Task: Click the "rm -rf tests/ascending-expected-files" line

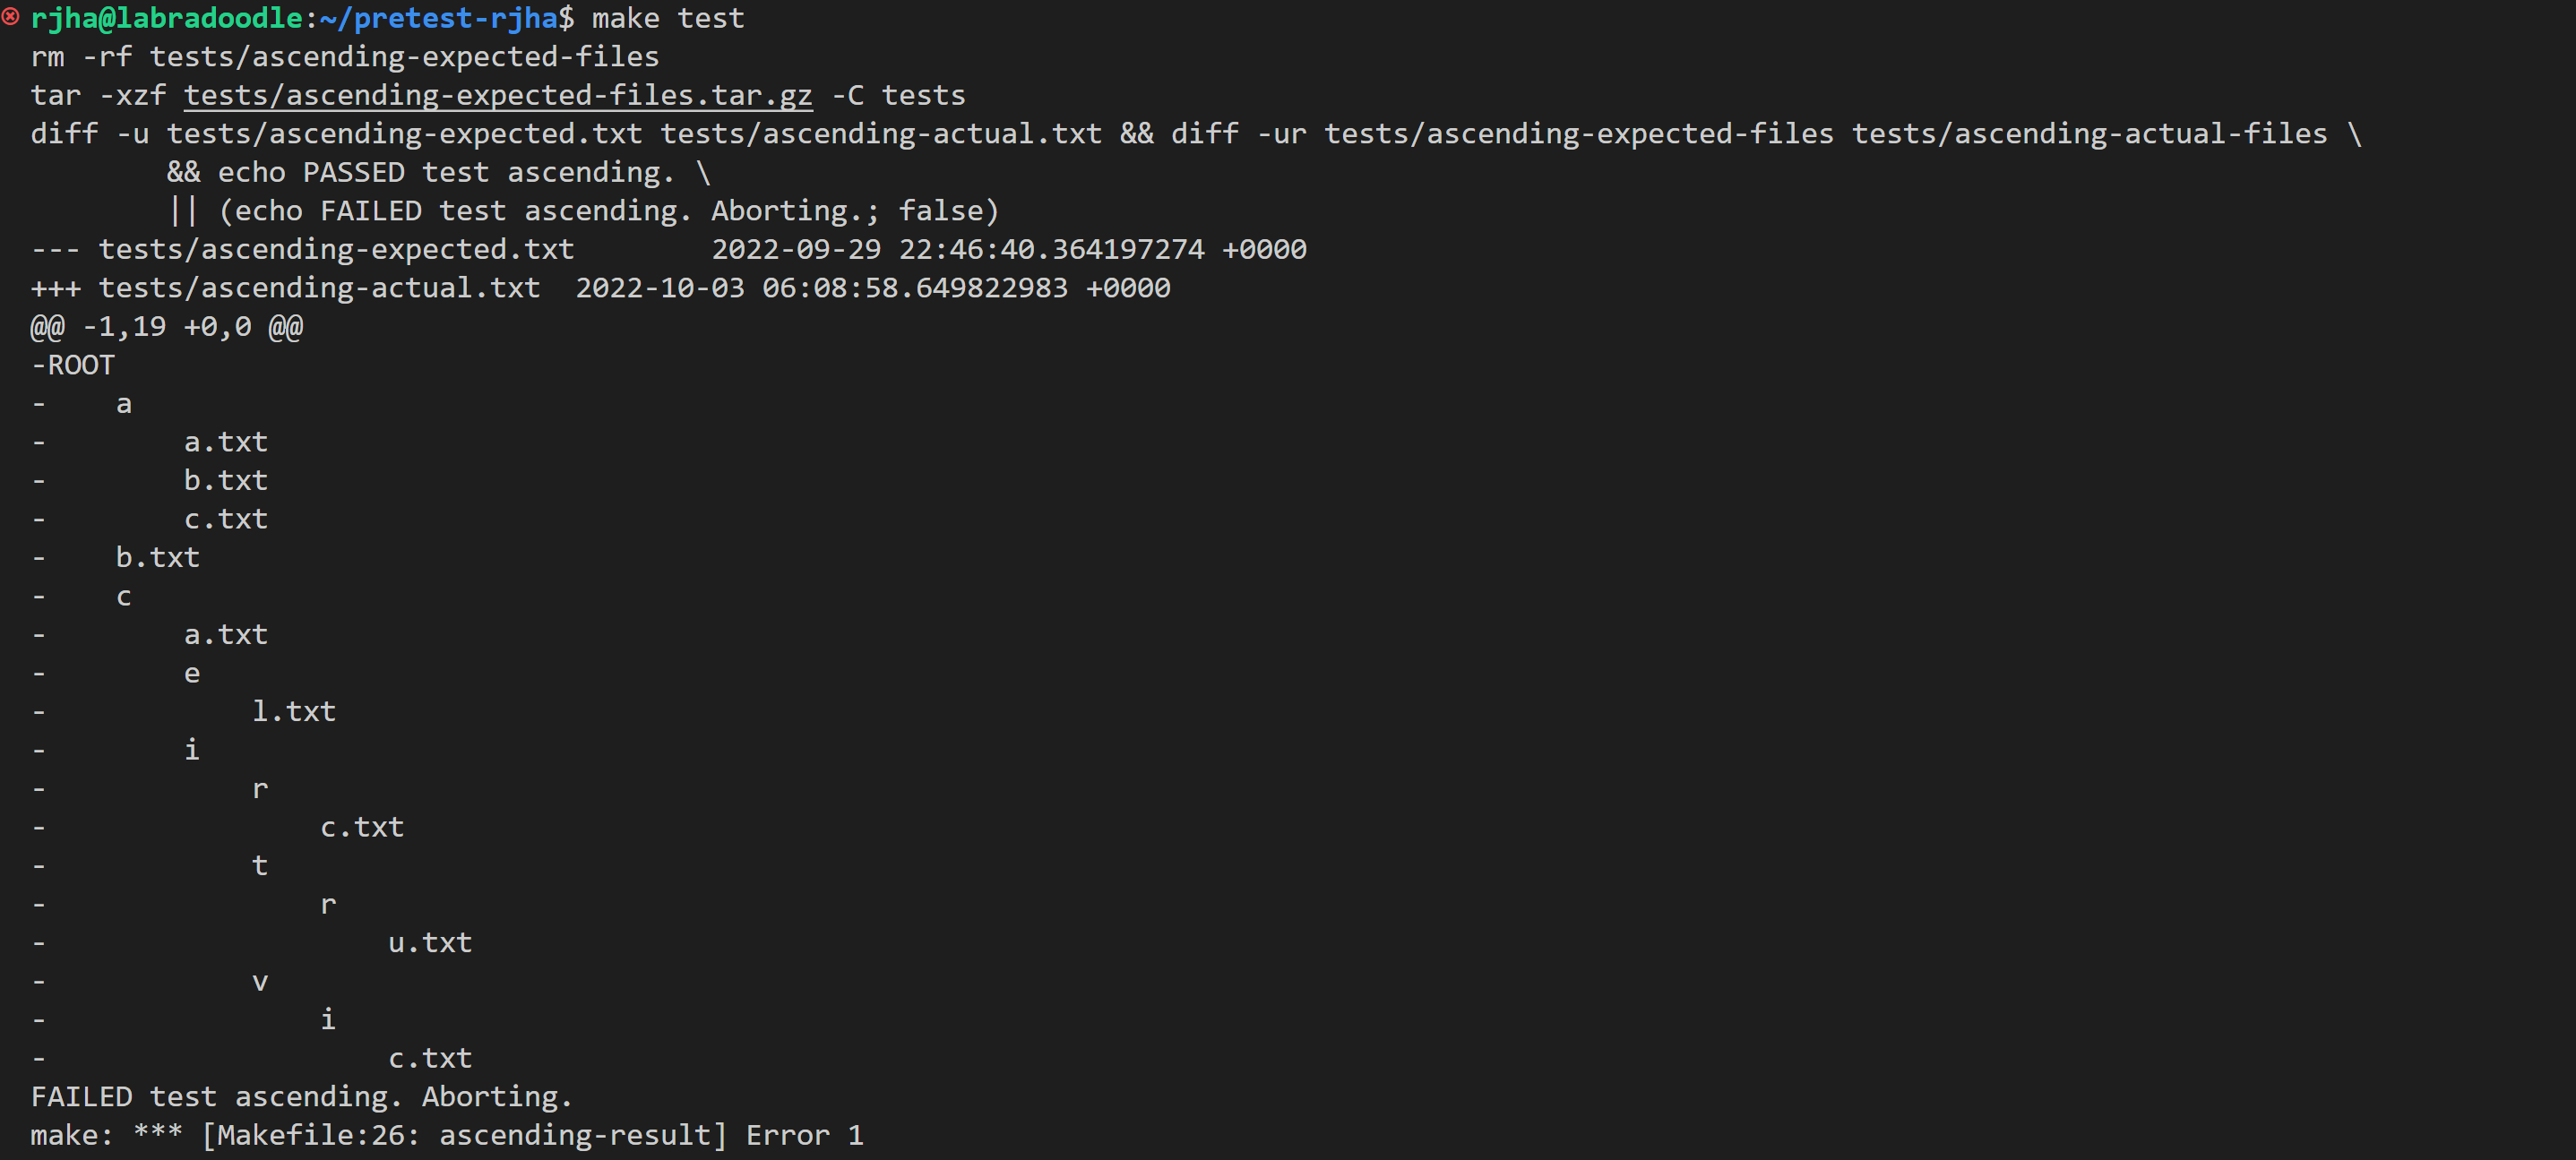Action: pos(345,57)
